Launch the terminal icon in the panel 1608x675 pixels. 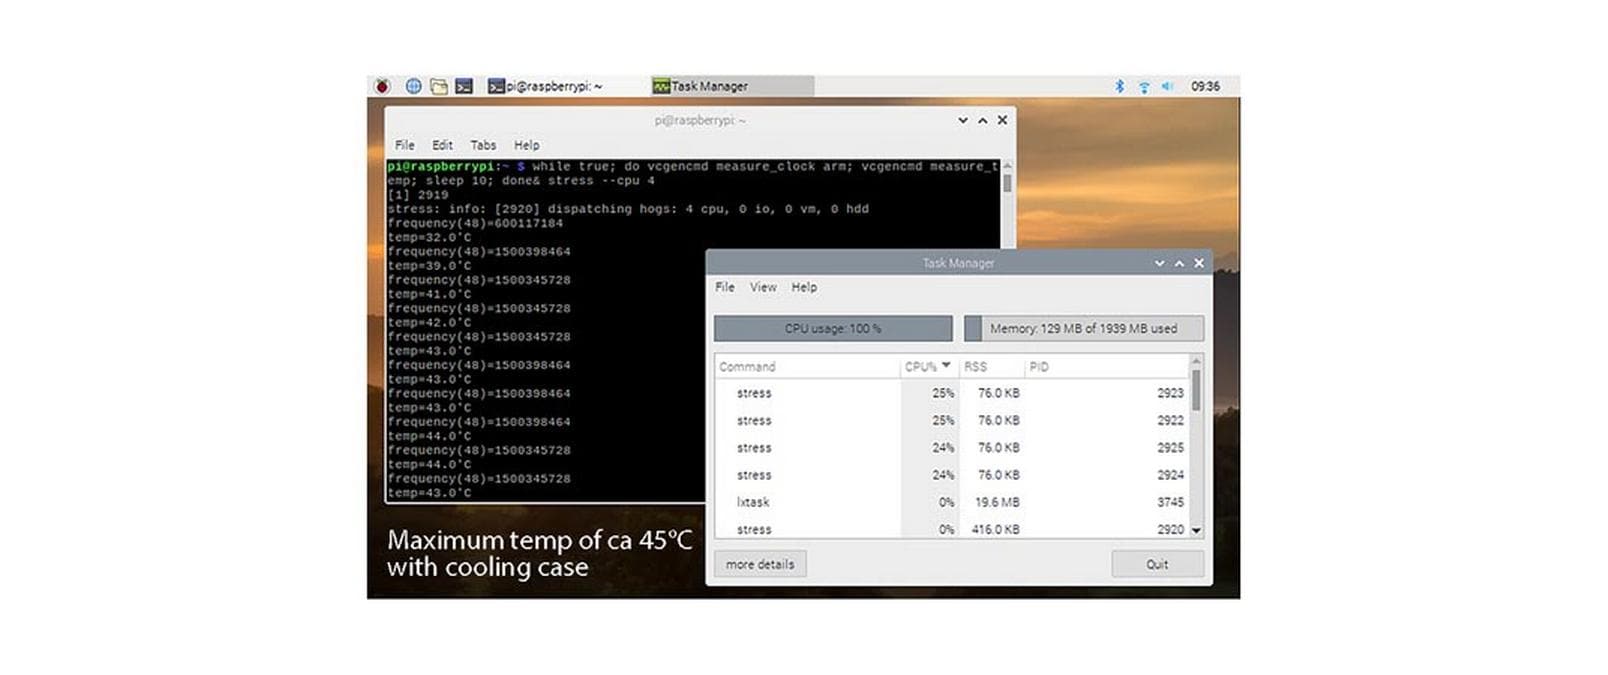464,87
